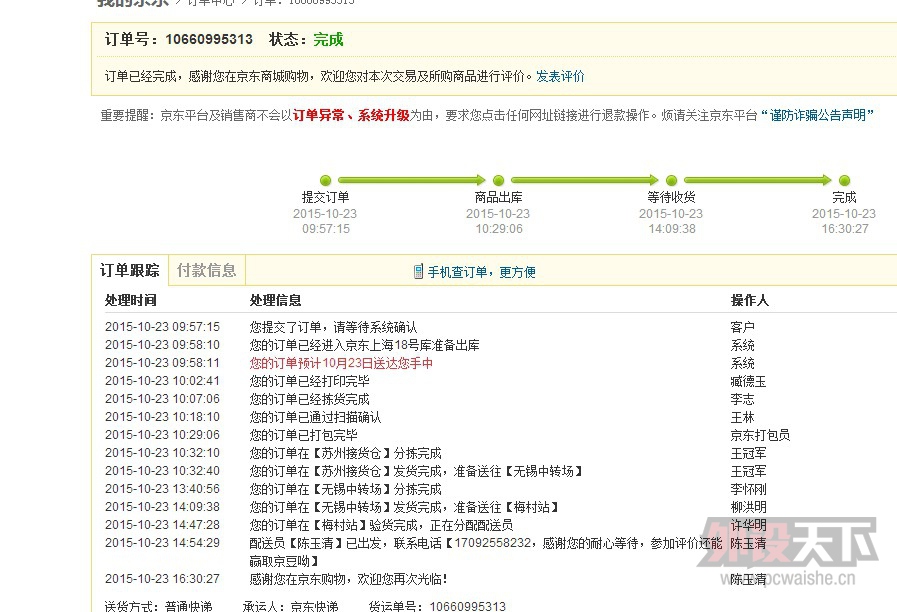This screenshot has width=897, height=612.
Task: Click the 货运单号 10660995313 at the bottom
Action: [467, 606]
